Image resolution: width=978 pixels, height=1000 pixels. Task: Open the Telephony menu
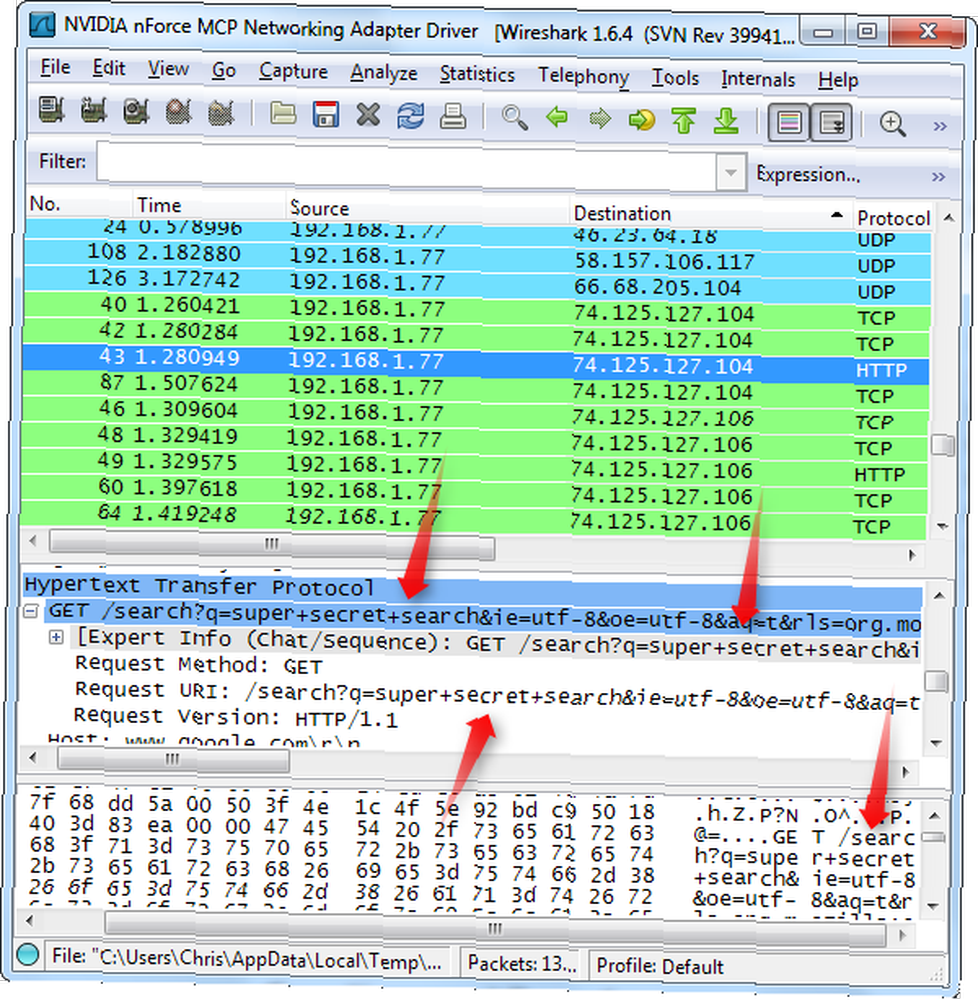click(x=583, y=77)
